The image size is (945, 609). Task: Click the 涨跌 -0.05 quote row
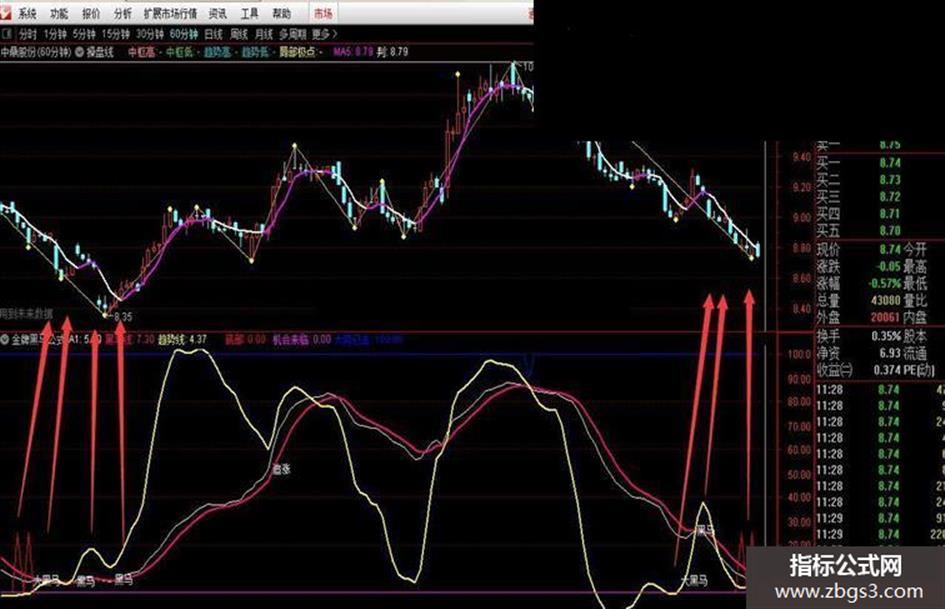[859, 266]
